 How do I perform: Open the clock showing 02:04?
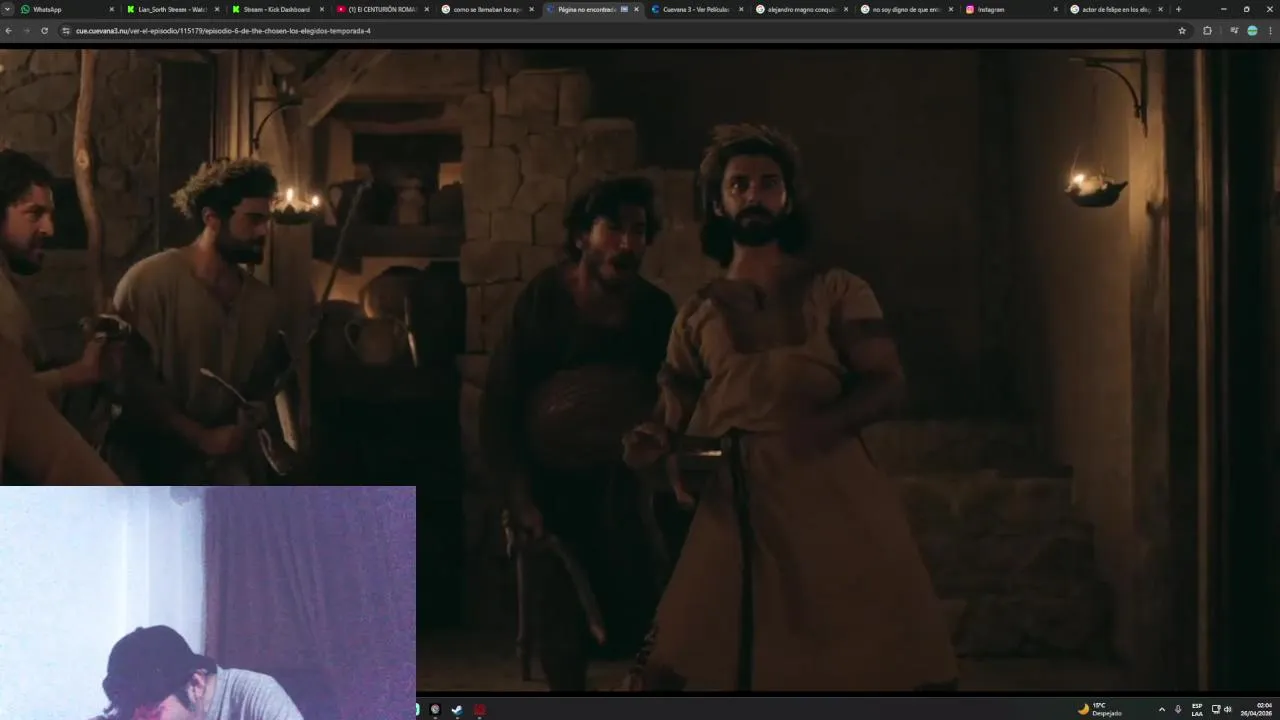point(1257,709)
